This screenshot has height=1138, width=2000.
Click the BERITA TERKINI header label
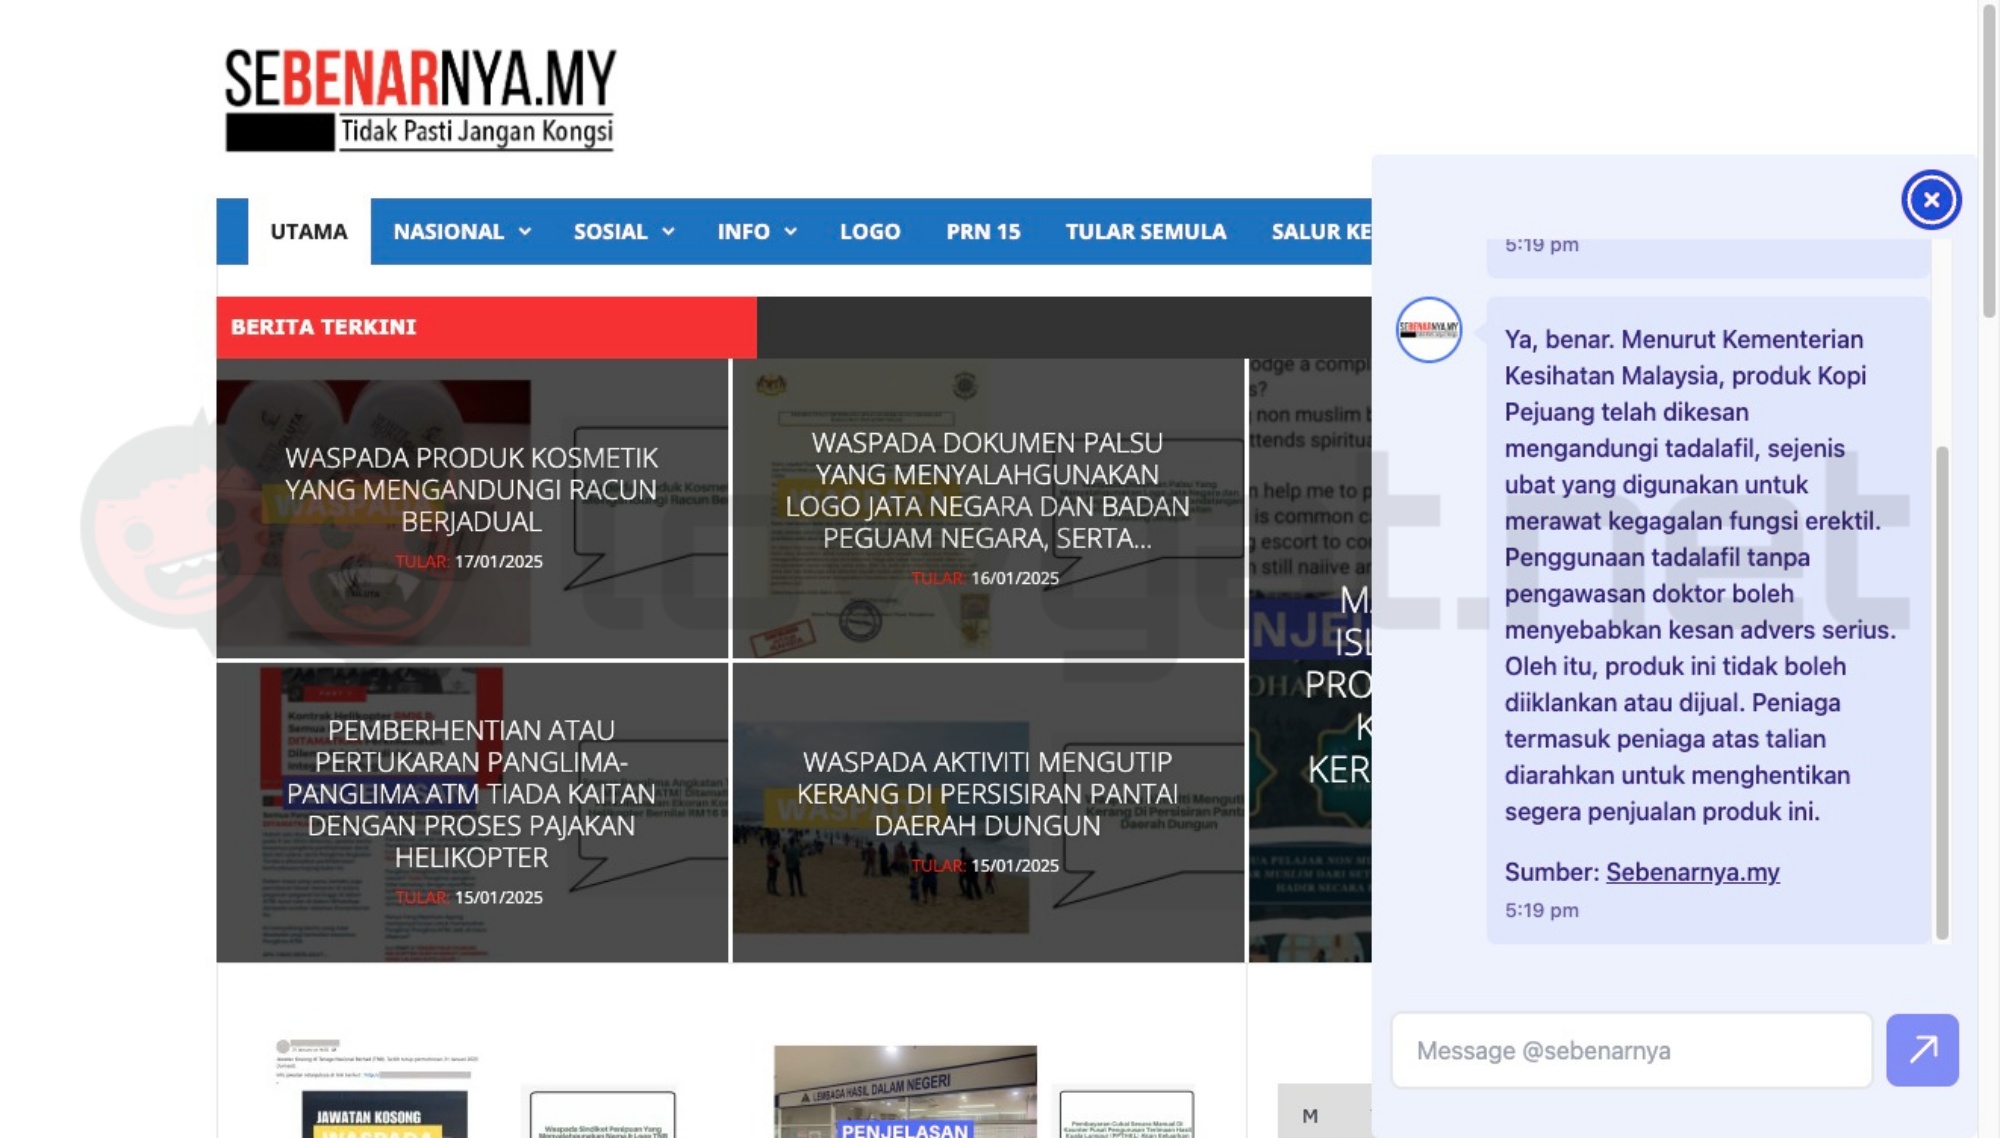(323, 327)
